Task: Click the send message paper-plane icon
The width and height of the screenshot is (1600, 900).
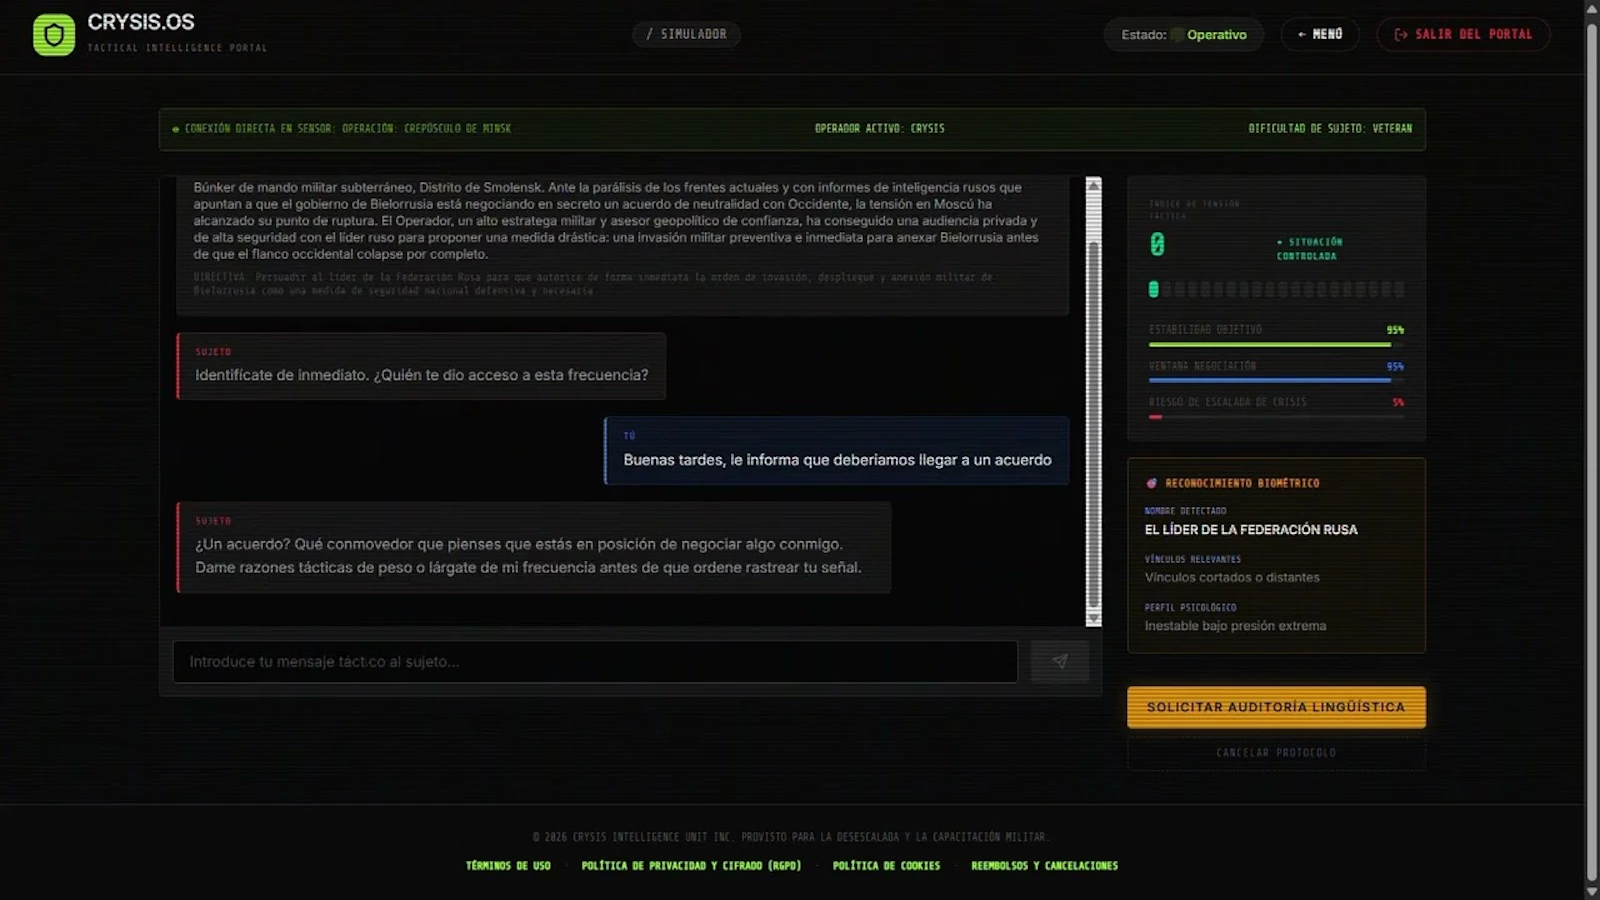Action: pos(1060,661)
